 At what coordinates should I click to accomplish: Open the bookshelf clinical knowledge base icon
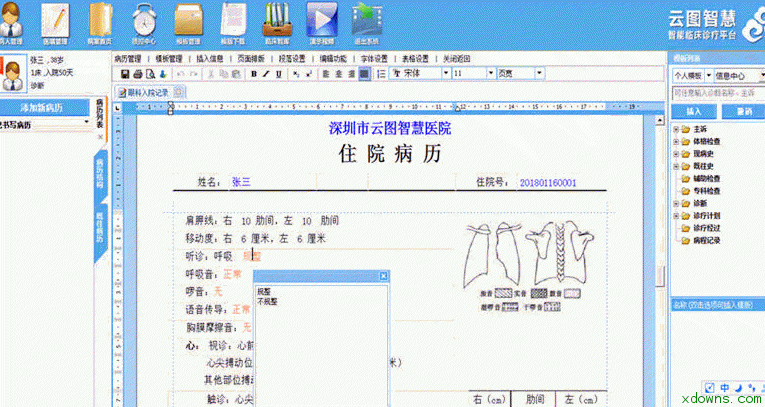coord(277,23)
